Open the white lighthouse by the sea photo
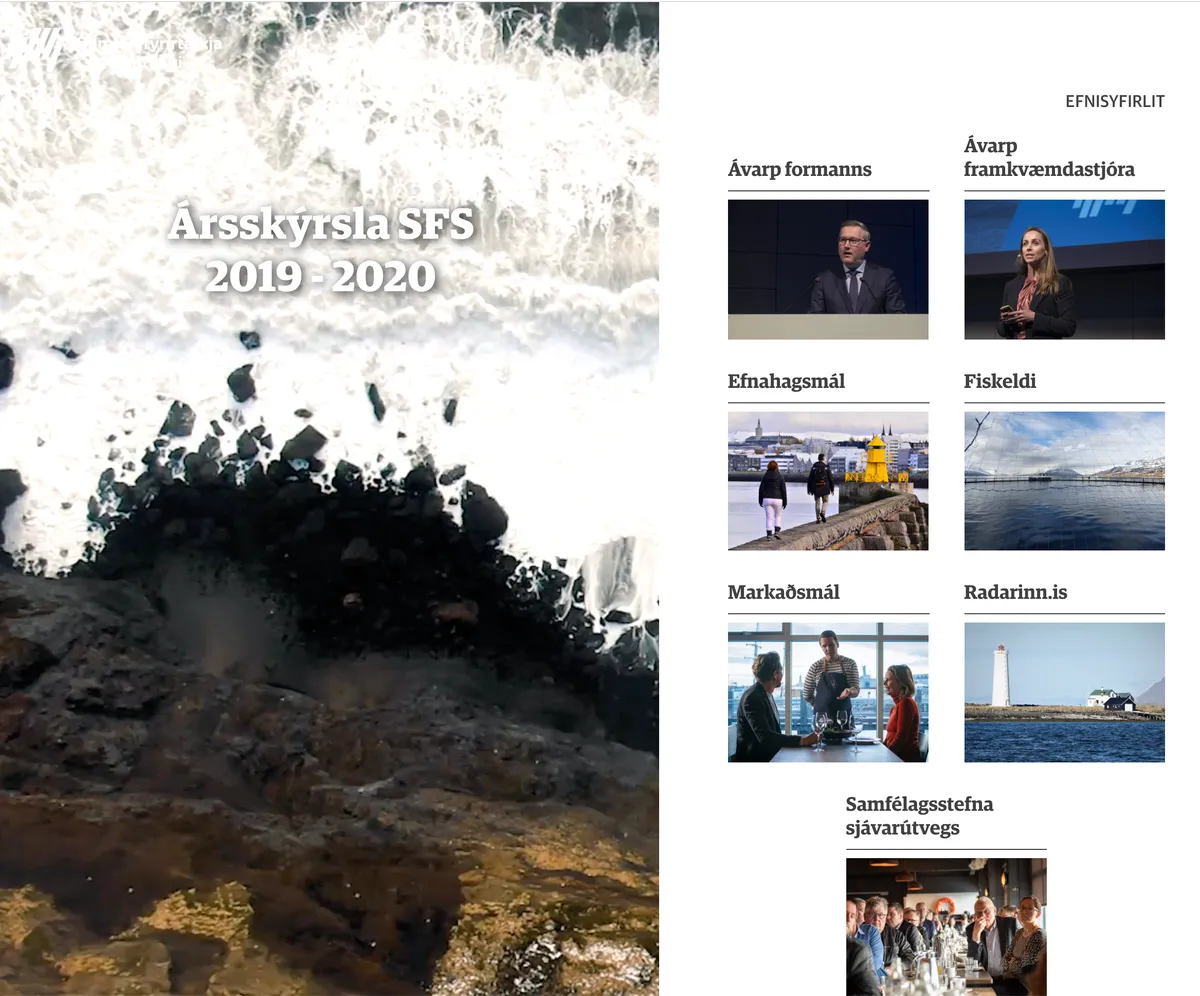Screen dimensions: 1200x996 (x=1064, y=692)
